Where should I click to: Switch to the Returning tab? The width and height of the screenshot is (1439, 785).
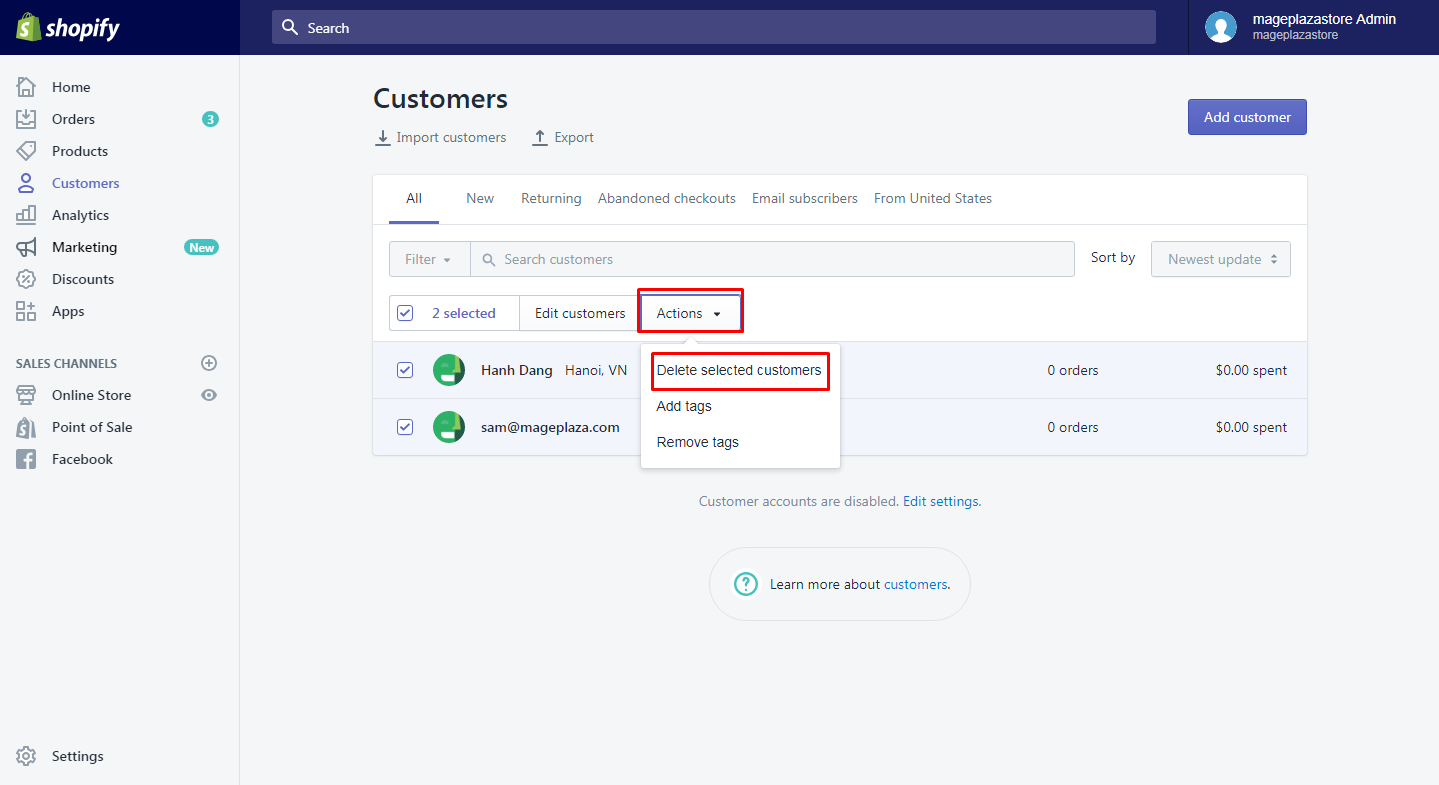coord(551,199)
